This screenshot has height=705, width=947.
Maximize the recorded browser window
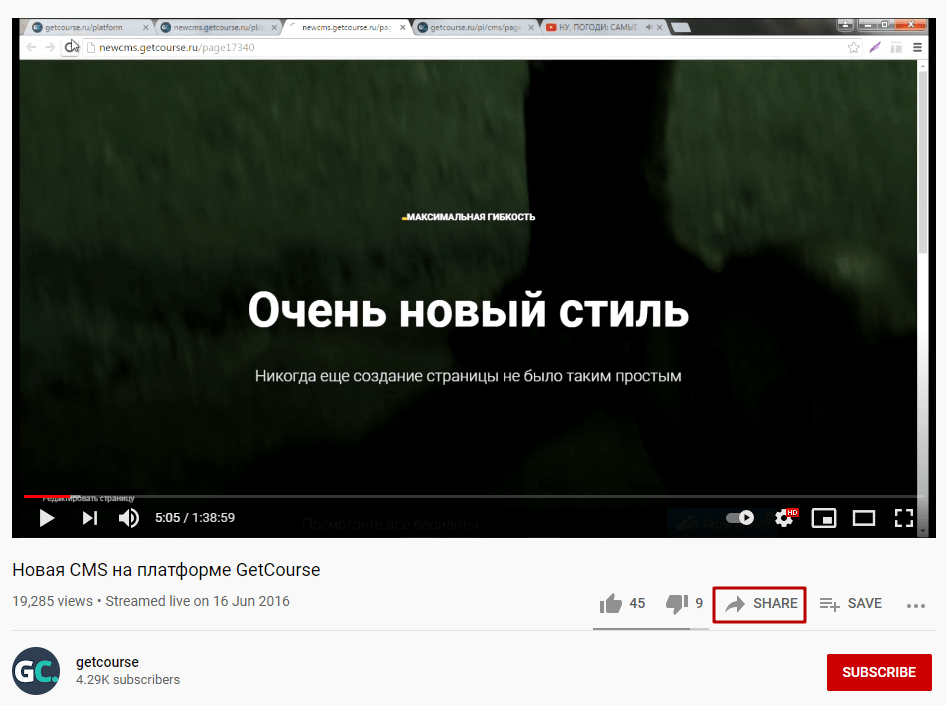tap(885, 25)
